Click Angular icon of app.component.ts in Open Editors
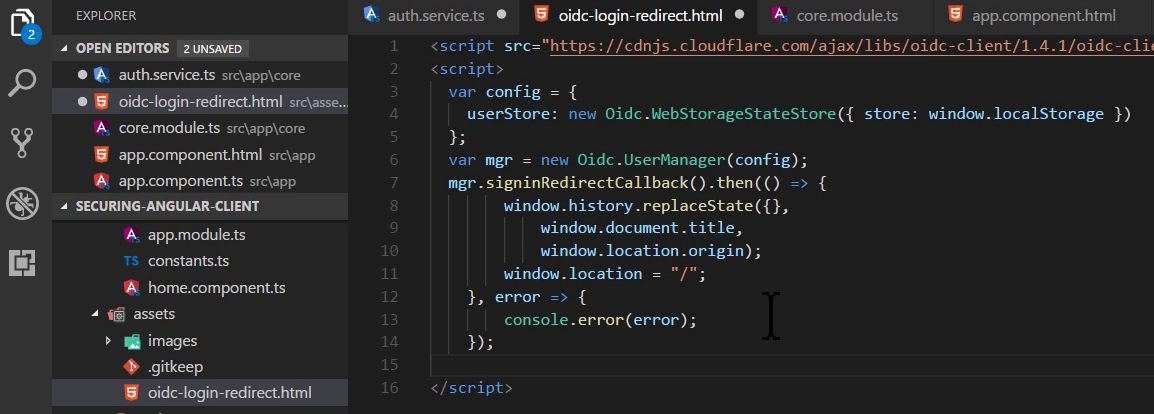The image size is (1154, 414). 102,180
